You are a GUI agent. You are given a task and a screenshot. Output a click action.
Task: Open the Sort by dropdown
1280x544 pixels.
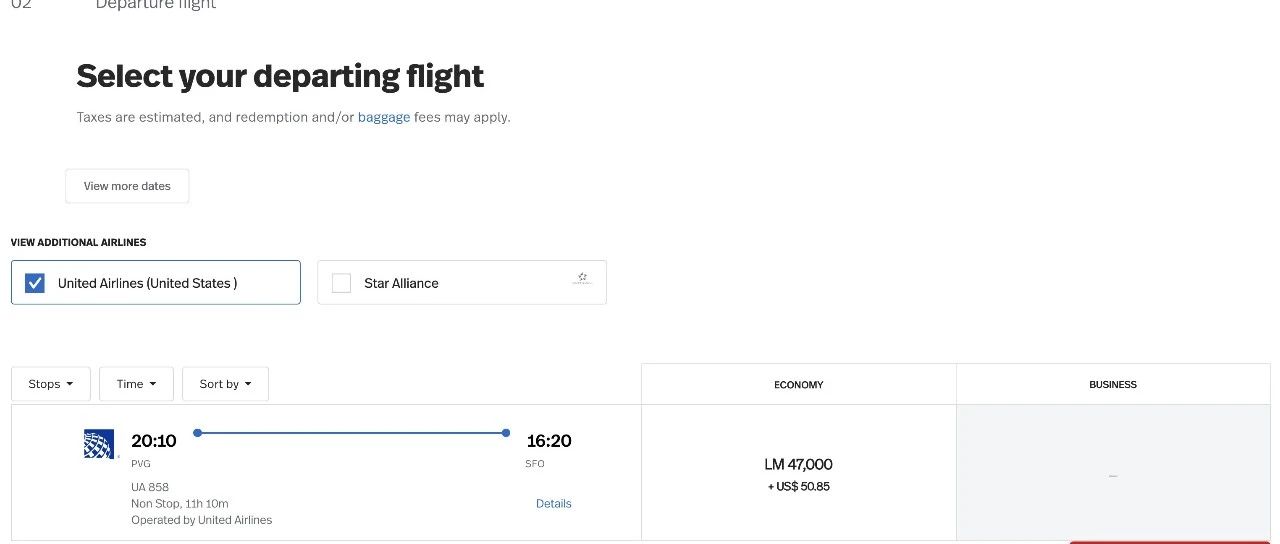tap(225, 384)
